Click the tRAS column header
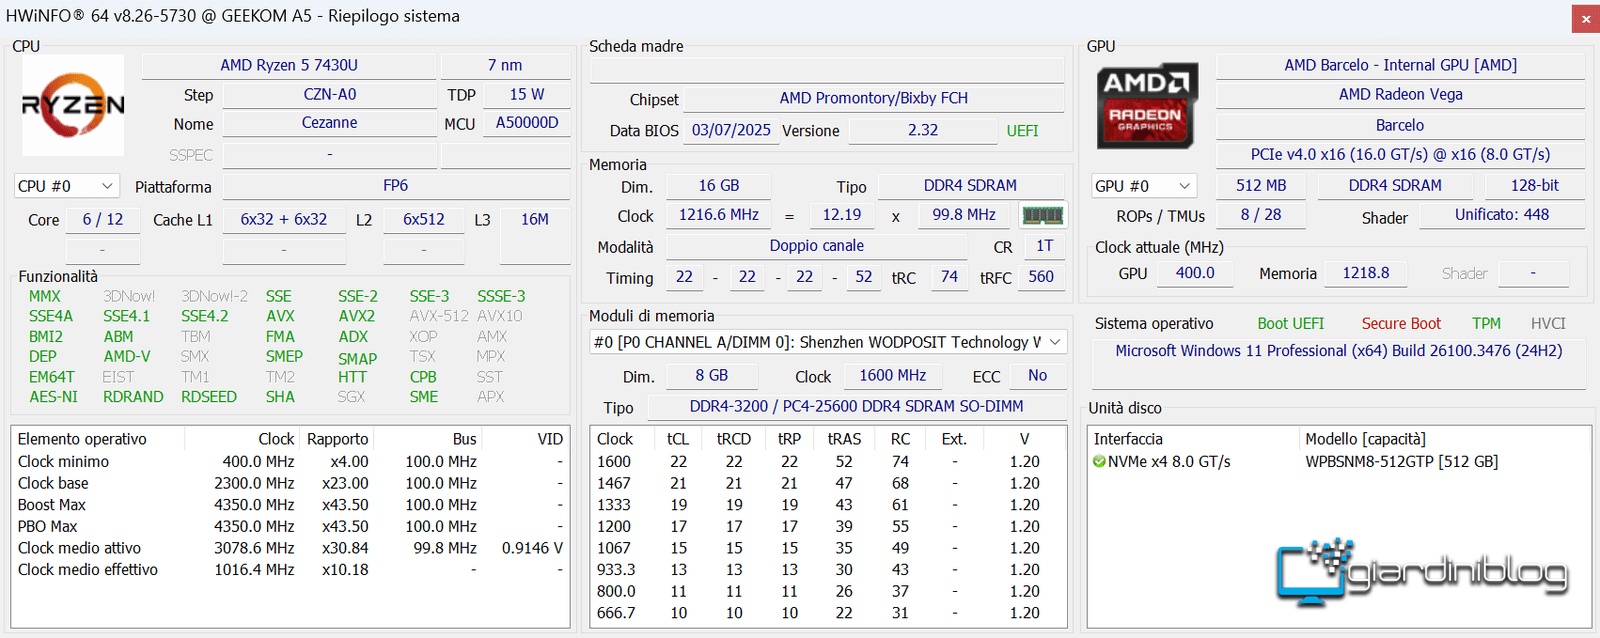The image size is (1600, 638). (x=844, y=439)
